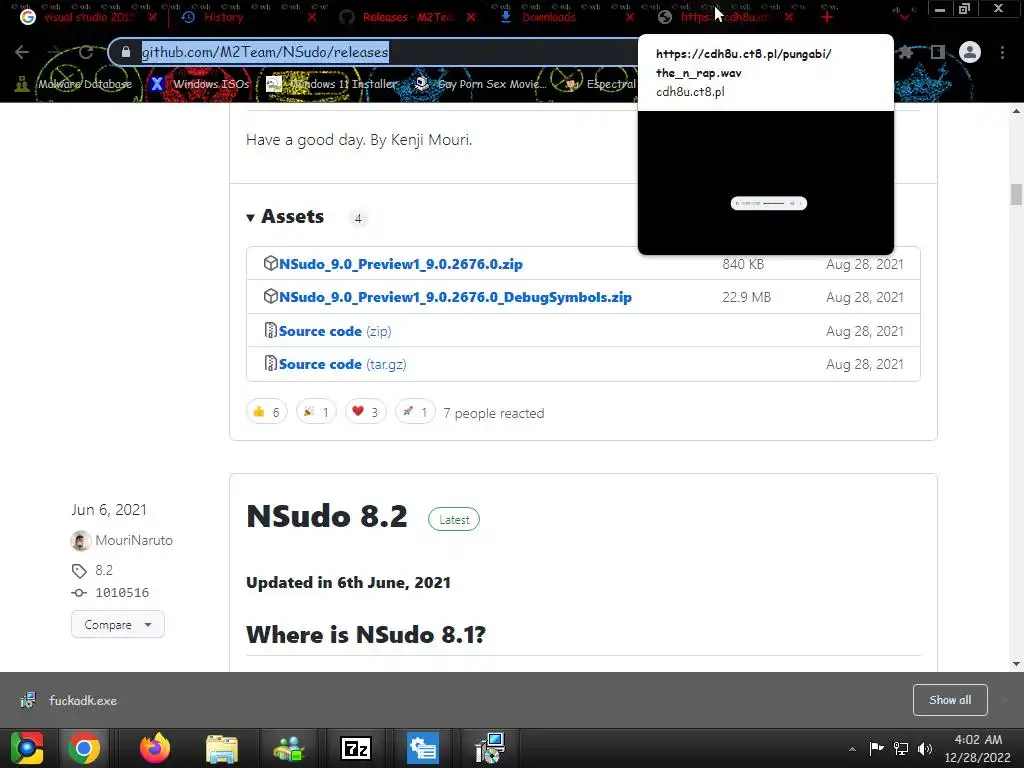Download Source code (zip)
Viewport: 1024px width, 768px height.
[x=335, y=331]
